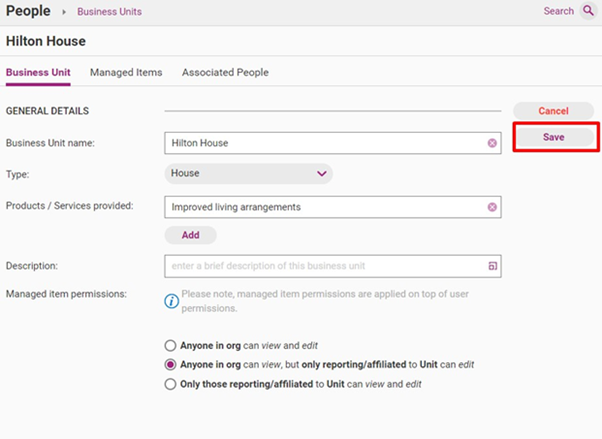Click the Improved living arrangements text box
602x439 pixels.
point(320,207)
